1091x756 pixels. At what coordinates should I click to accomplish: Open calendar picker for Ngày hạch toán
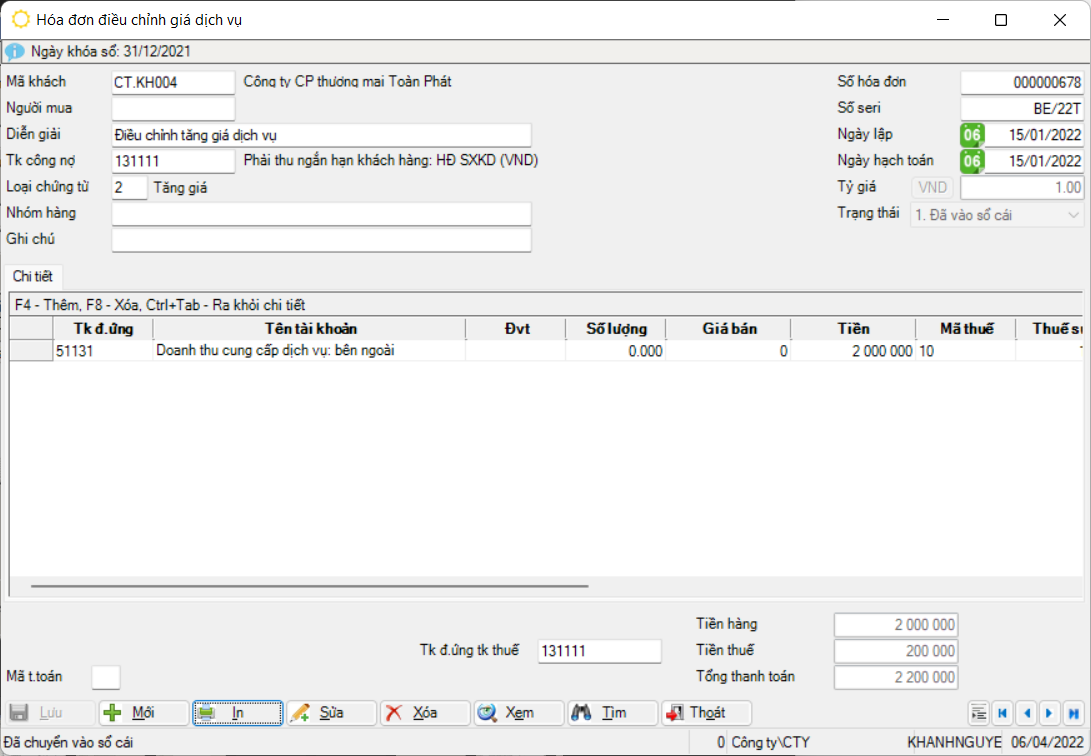[x=971, y=161]
